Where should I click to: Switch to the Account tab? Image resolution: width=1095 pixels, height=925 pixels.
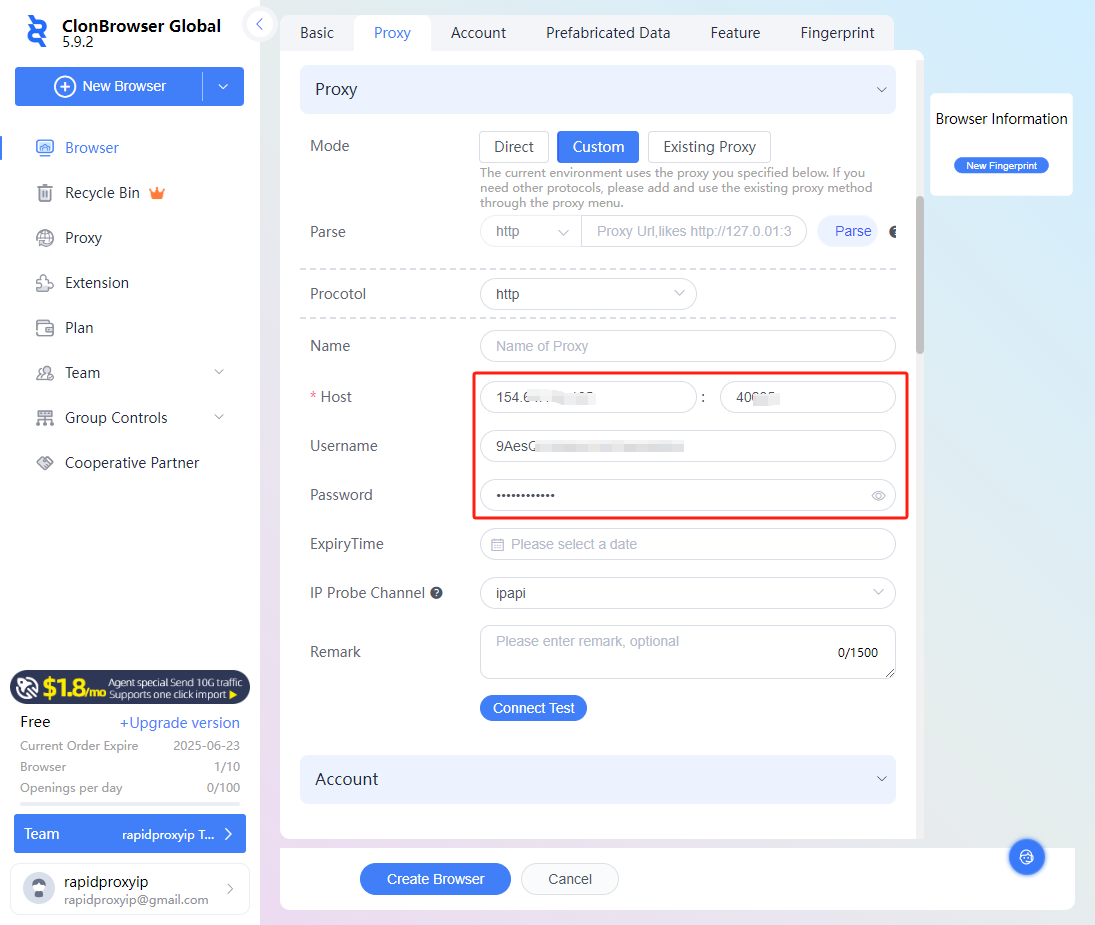tap(478, 33)
